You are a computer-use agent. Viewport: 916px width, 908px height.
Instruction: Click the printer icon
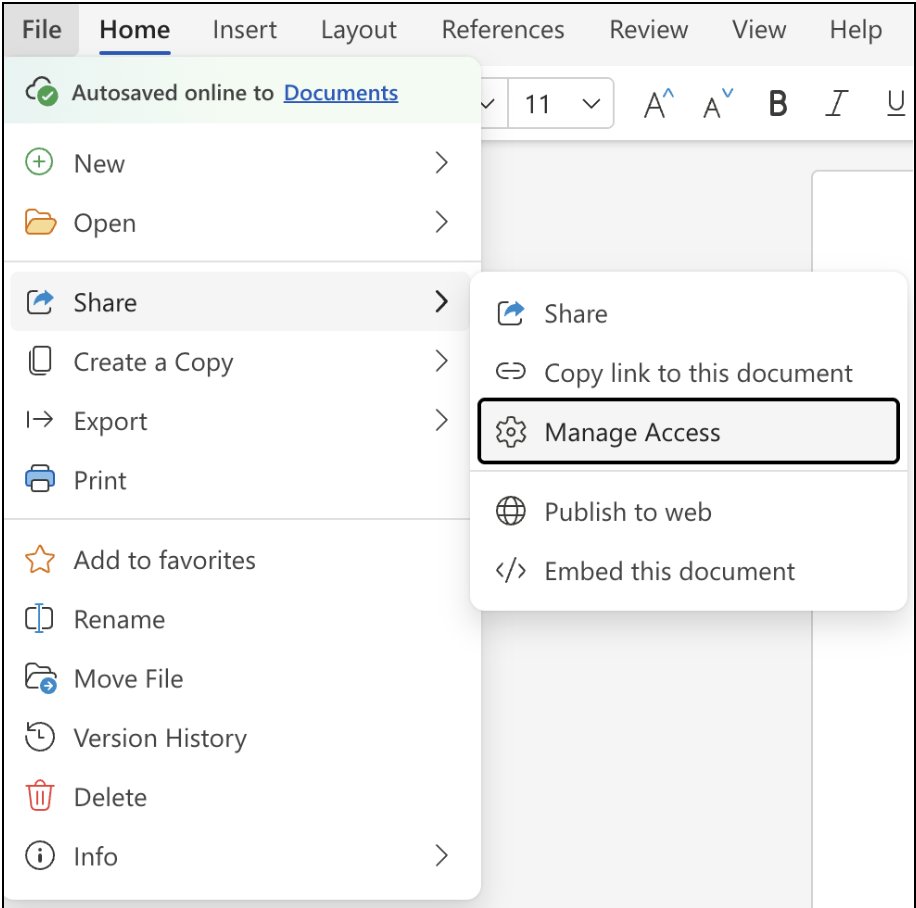point(40,479)
